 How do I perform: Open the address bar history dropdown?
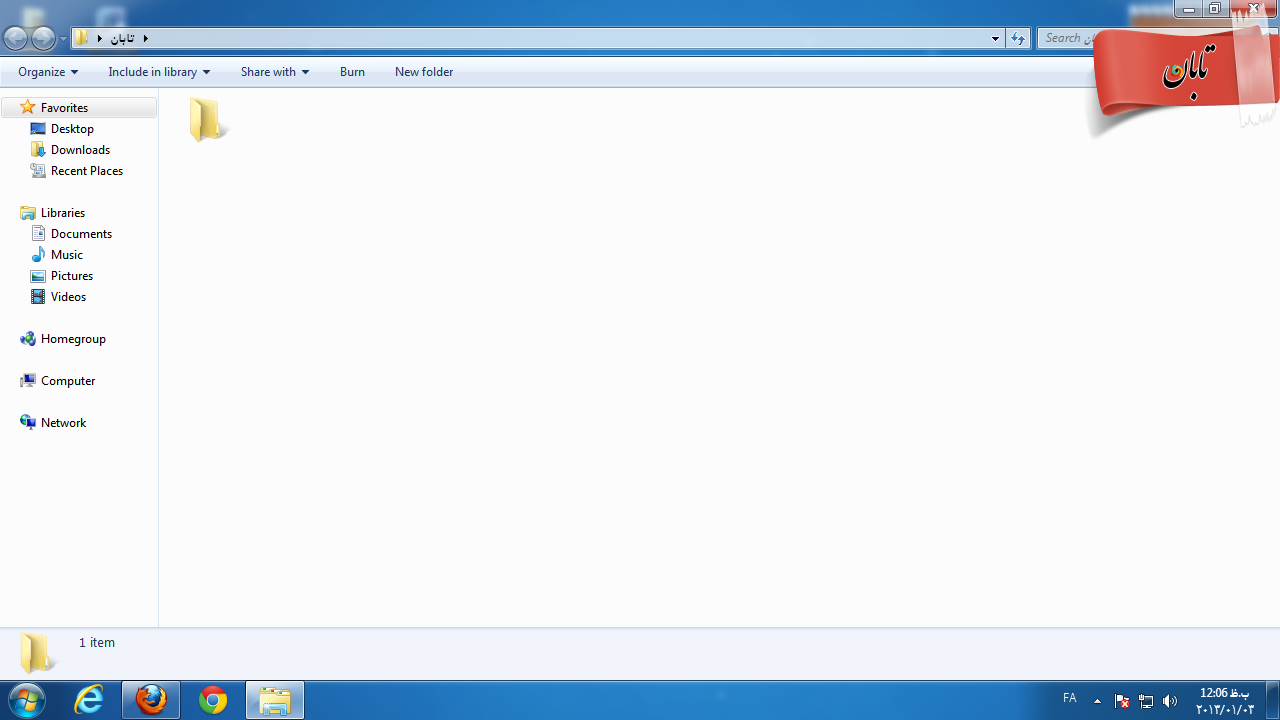tap(995, 39)
